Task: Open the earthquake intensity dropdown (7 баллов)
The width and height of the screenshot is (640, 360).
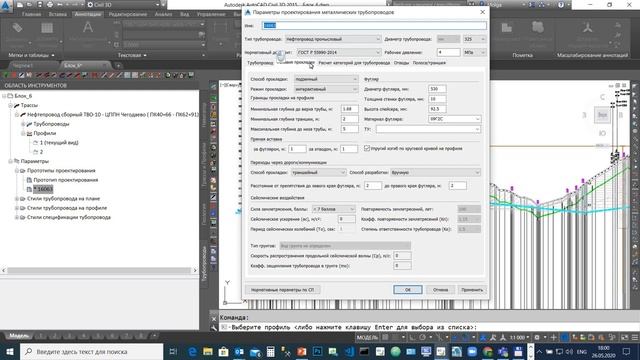Action: coord(333,209)
